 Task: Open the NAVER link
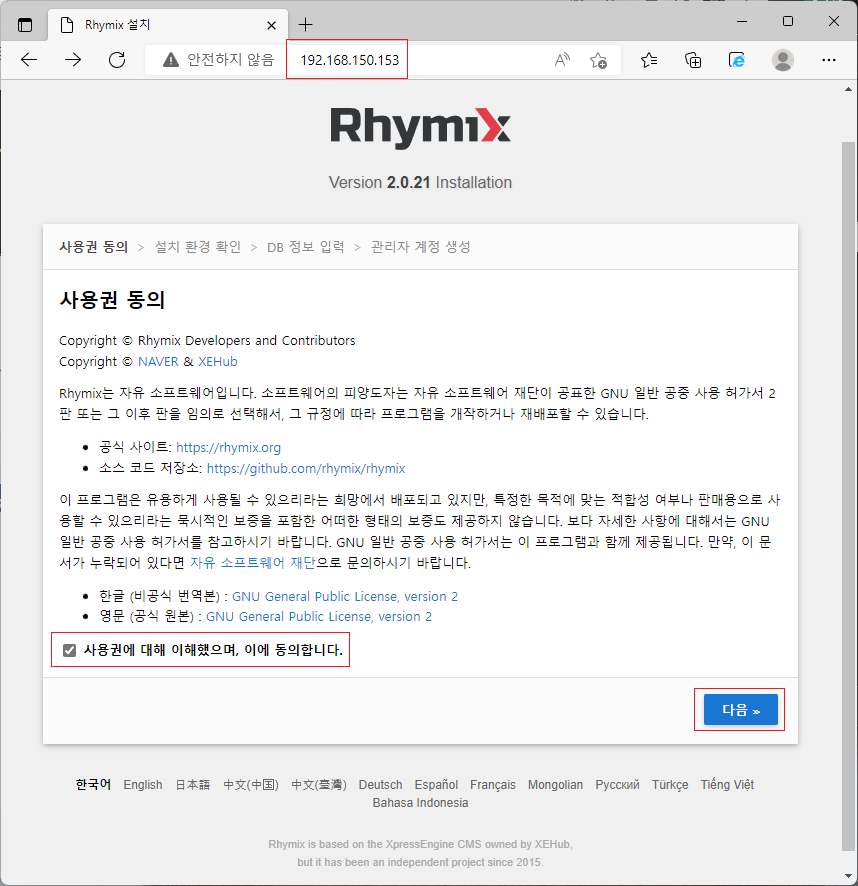click(x=158, y=362)
